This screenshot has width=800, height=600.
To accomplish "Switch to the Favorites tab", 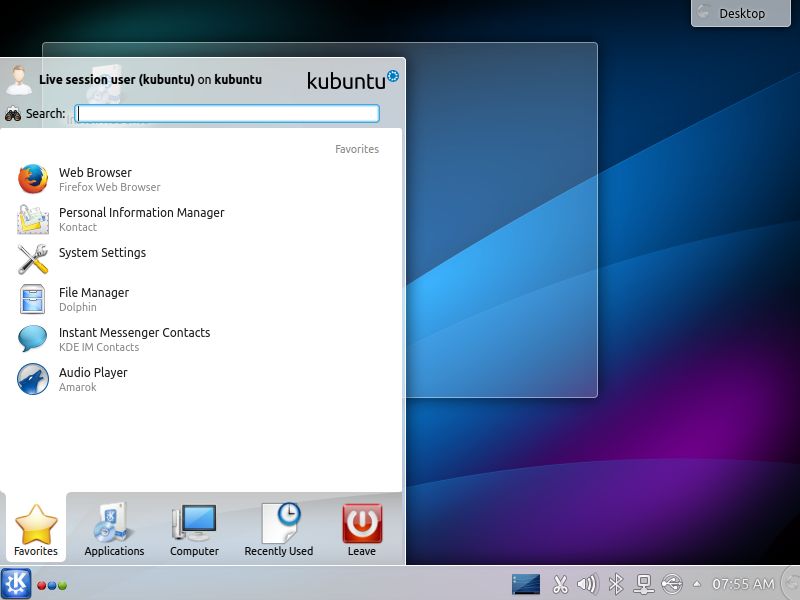I will pyautogui.click(x=36, y=530).
